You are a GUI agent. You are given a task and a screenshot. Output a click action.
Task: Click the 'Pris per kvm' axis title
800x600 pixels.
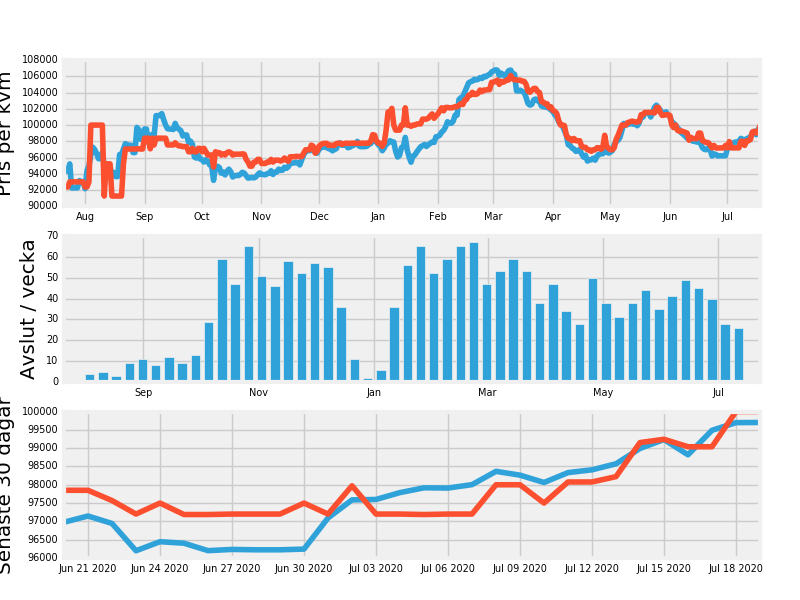coord(8,133)
